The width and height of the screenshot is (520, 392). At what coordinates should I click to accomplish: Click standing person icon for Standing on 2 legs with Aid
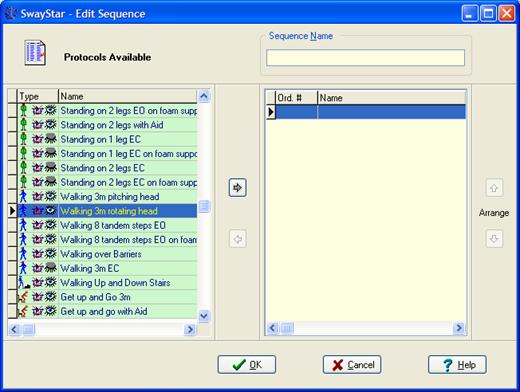tap(23, 125)
